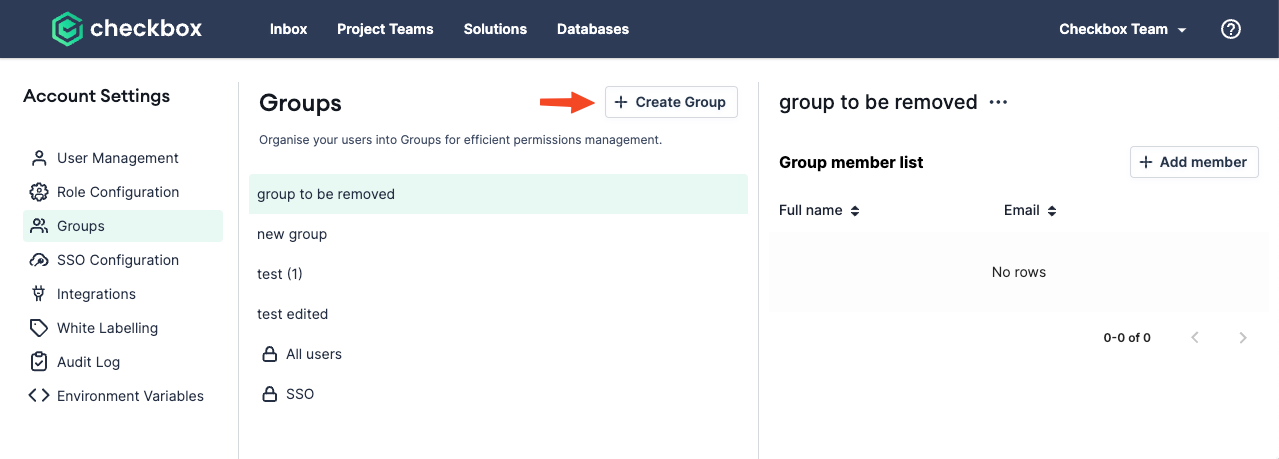Select the 'group to be removed' row
Viewport: 1279px width, 459px height.
click(x=498, y=194)
